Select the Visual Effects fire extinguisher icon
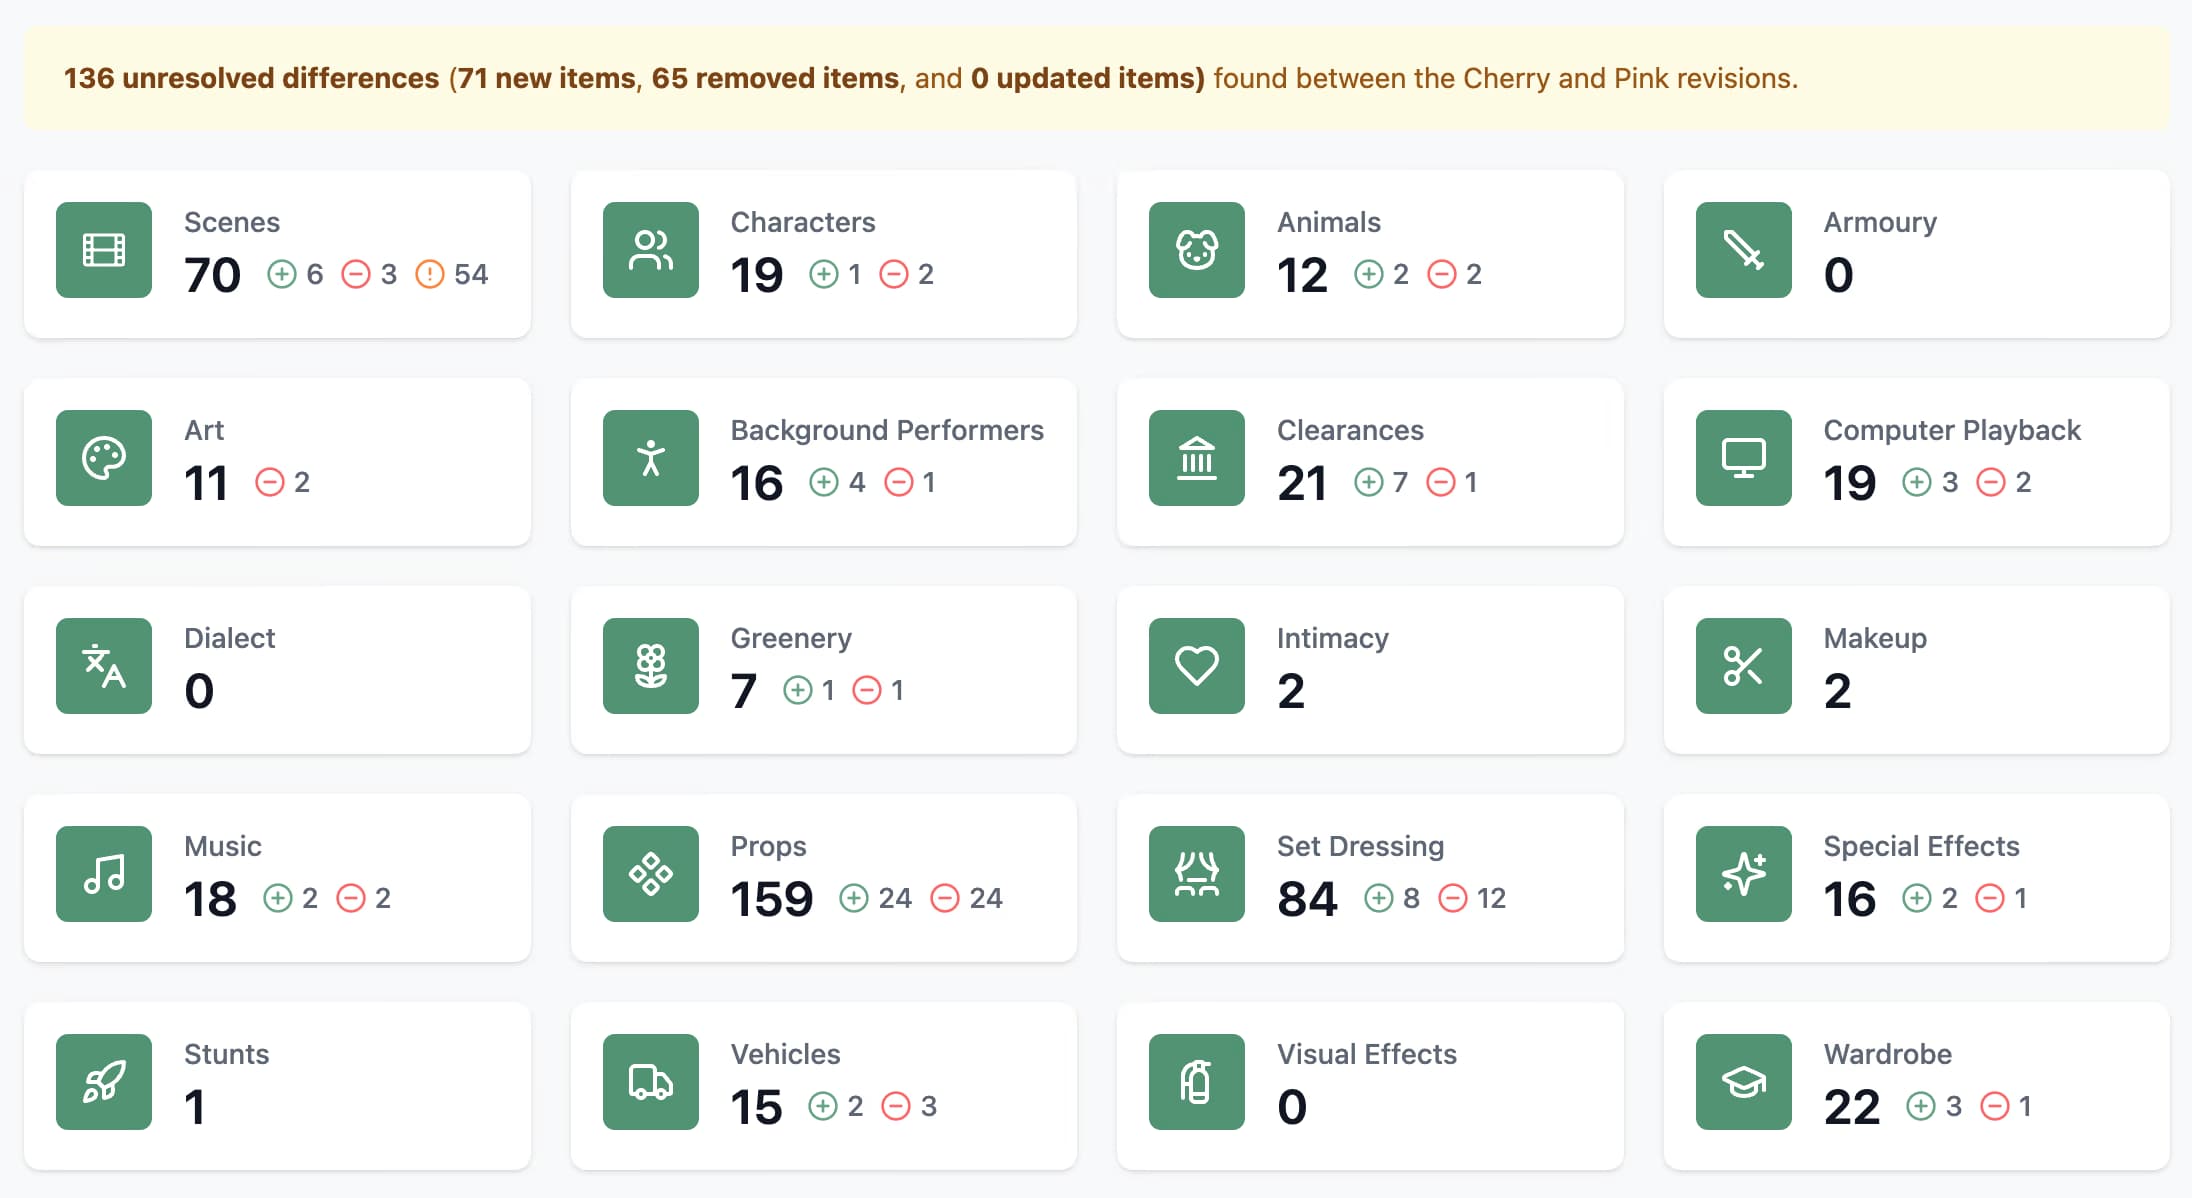The image size is (2192, 1198). click(x=1197, y=1082)
